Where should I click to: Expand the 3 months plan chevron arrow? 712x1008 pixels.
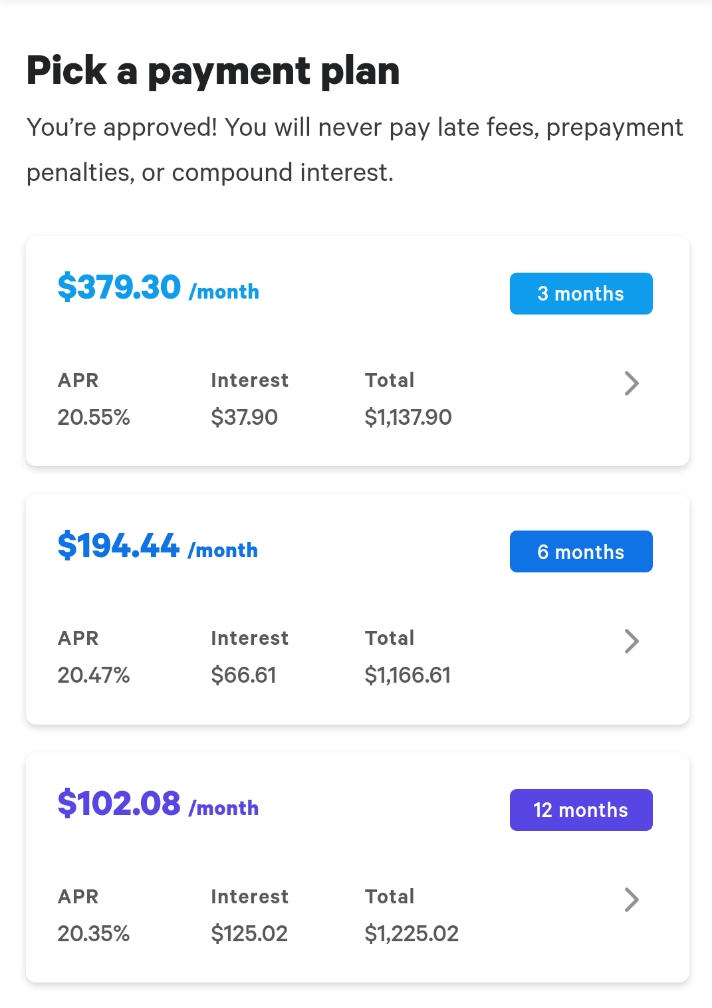point(631,383)
